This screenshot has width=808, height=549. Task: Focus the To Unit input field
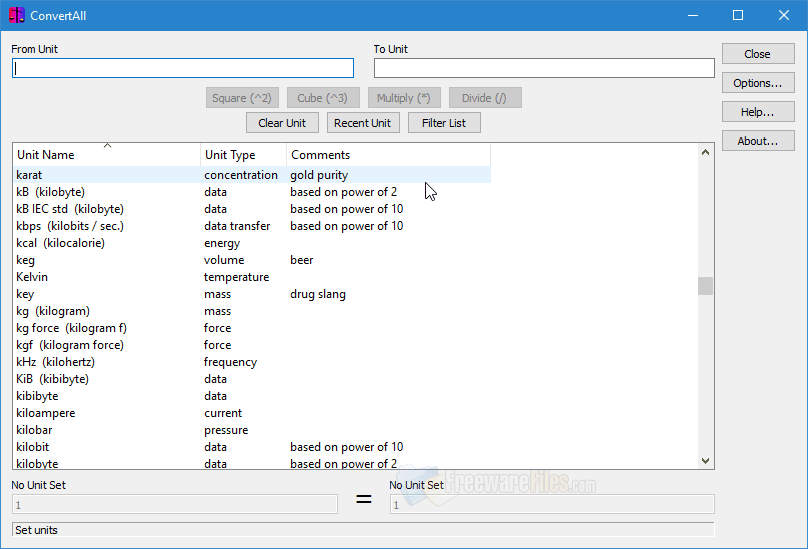pyautogui.click(x=544, y=68)
